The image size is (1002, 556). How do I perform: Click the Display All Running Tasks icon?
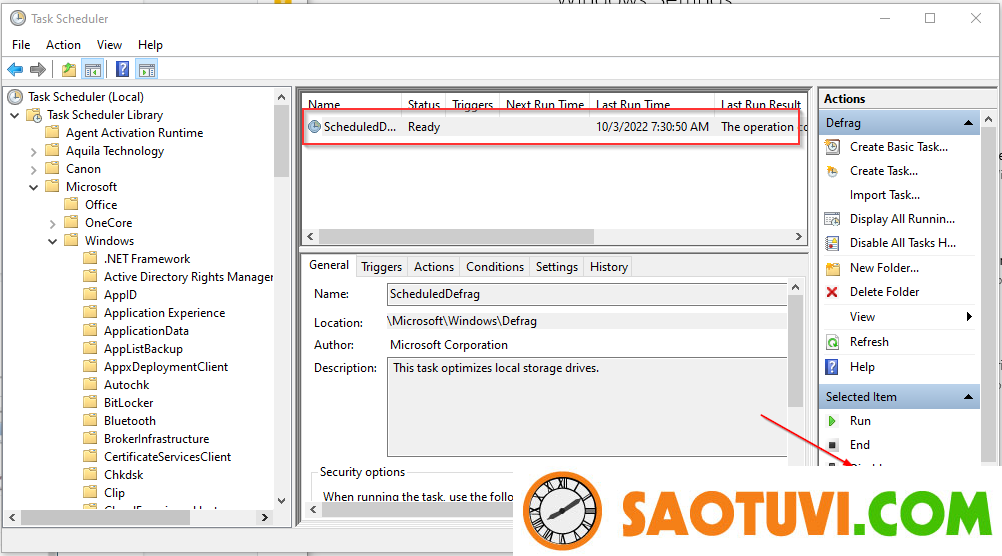tap(832, 219)
